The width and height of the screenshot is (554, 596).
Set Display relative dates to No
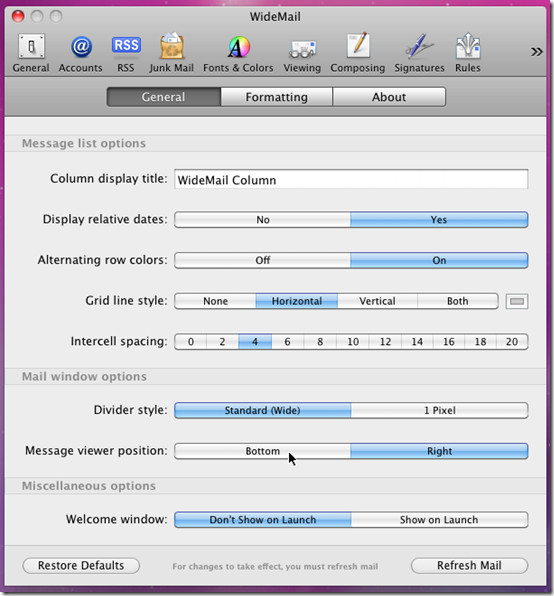[x=263, y=220]
